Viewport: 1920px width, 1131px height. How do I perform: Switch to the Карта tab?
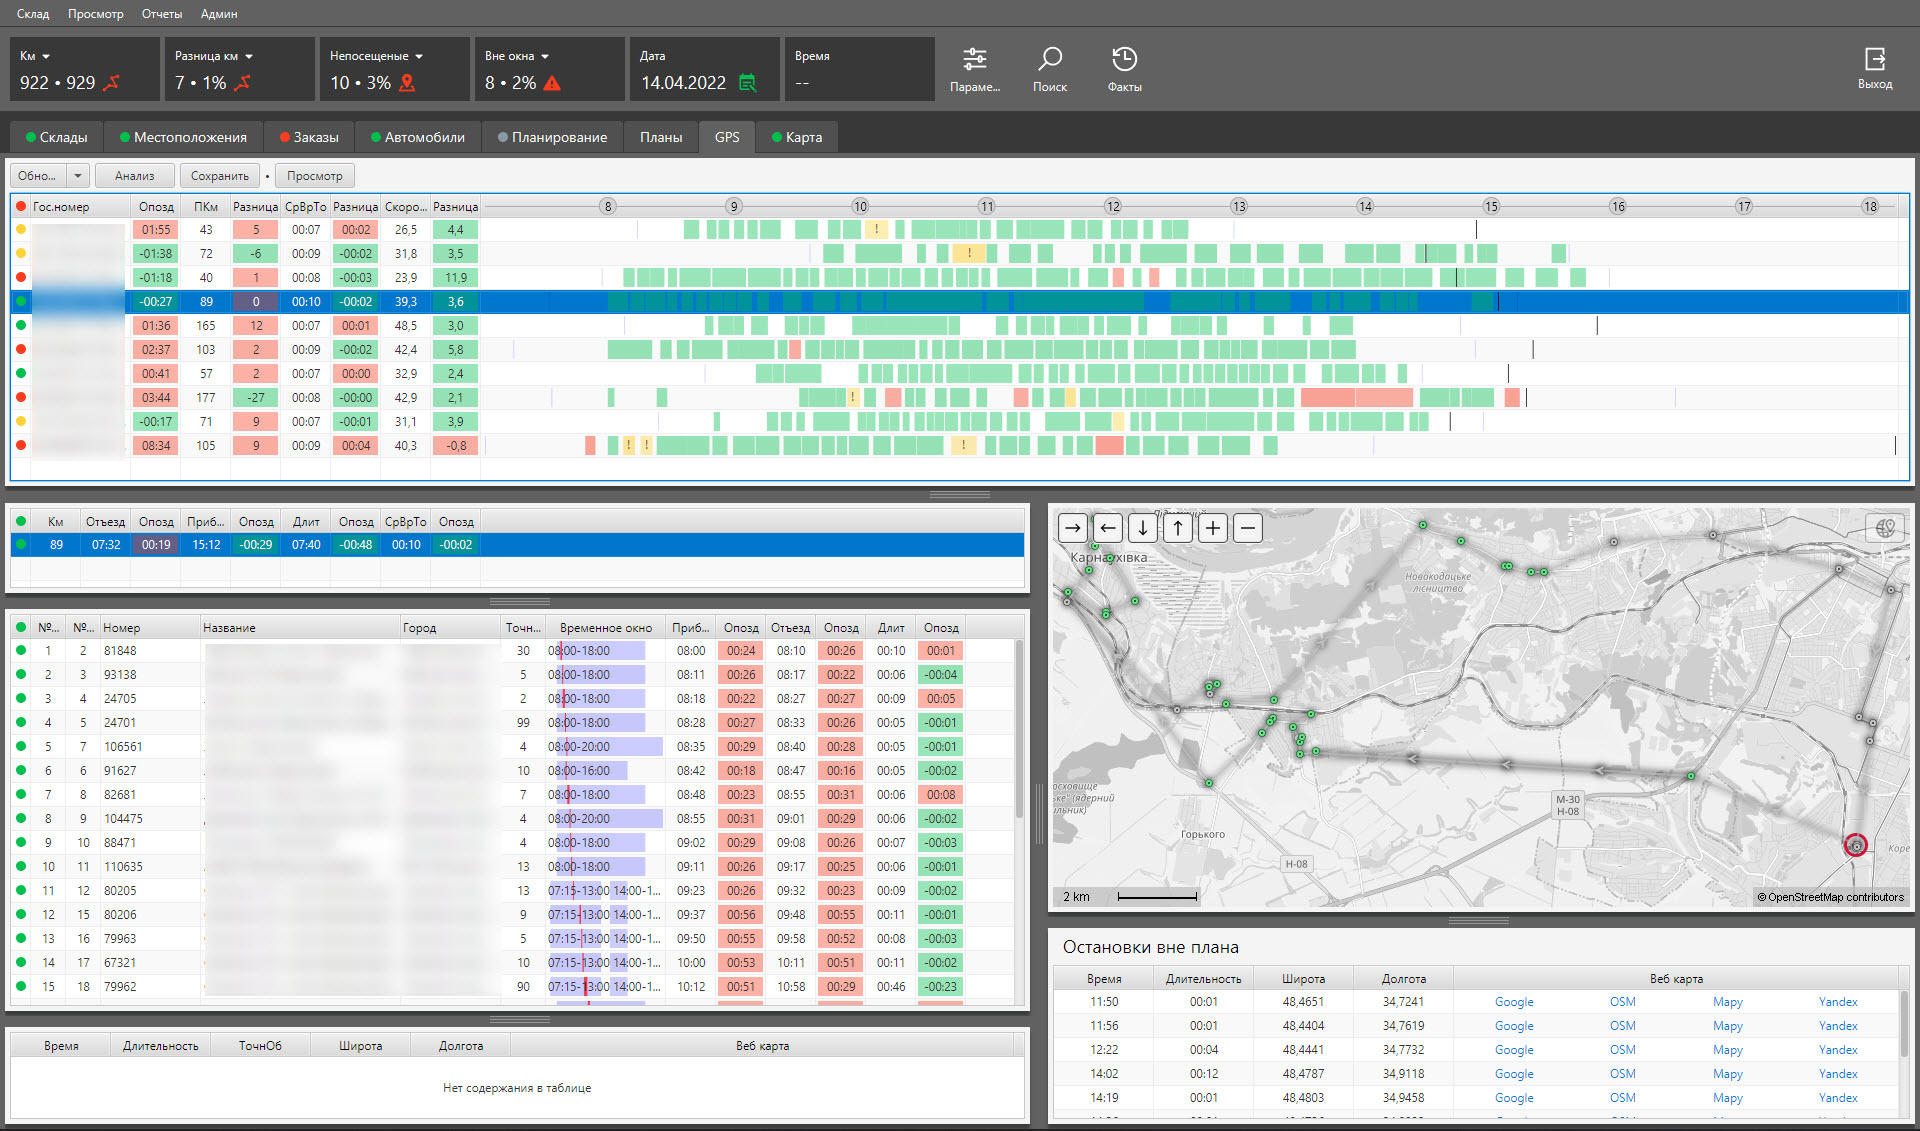pos(797,137)
